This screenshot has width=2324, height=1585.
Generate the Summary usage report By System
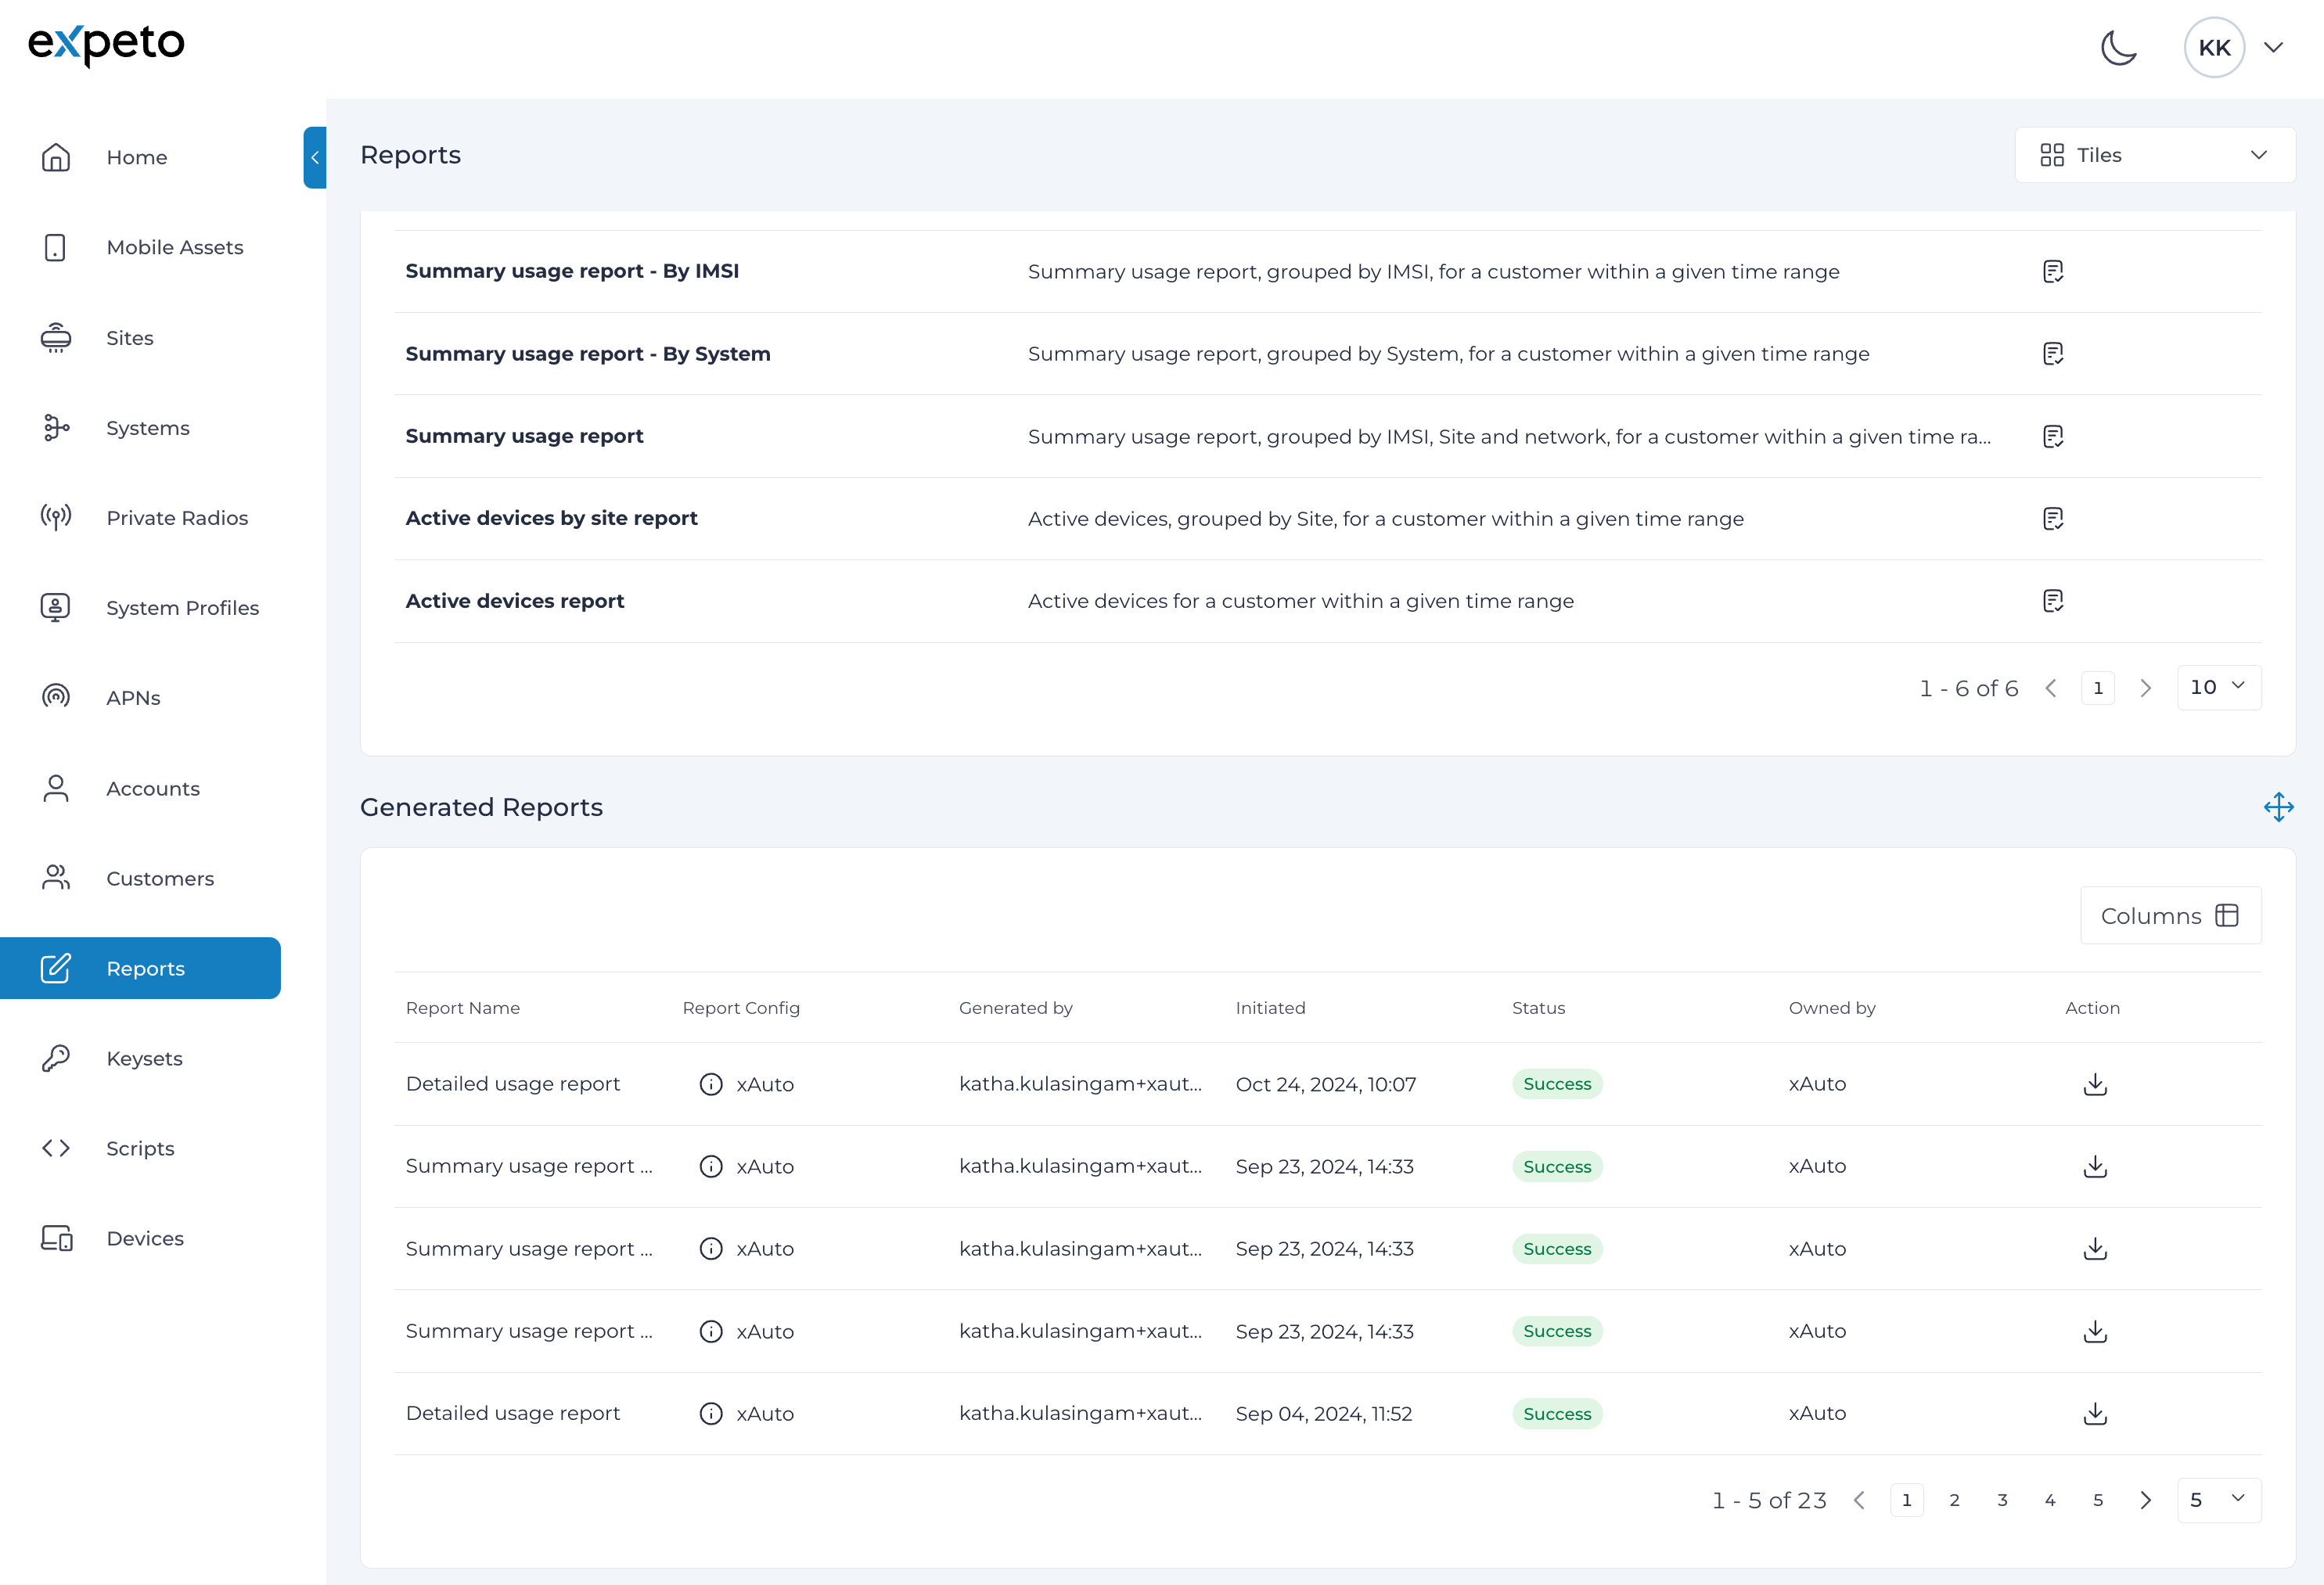[2052, 354]
